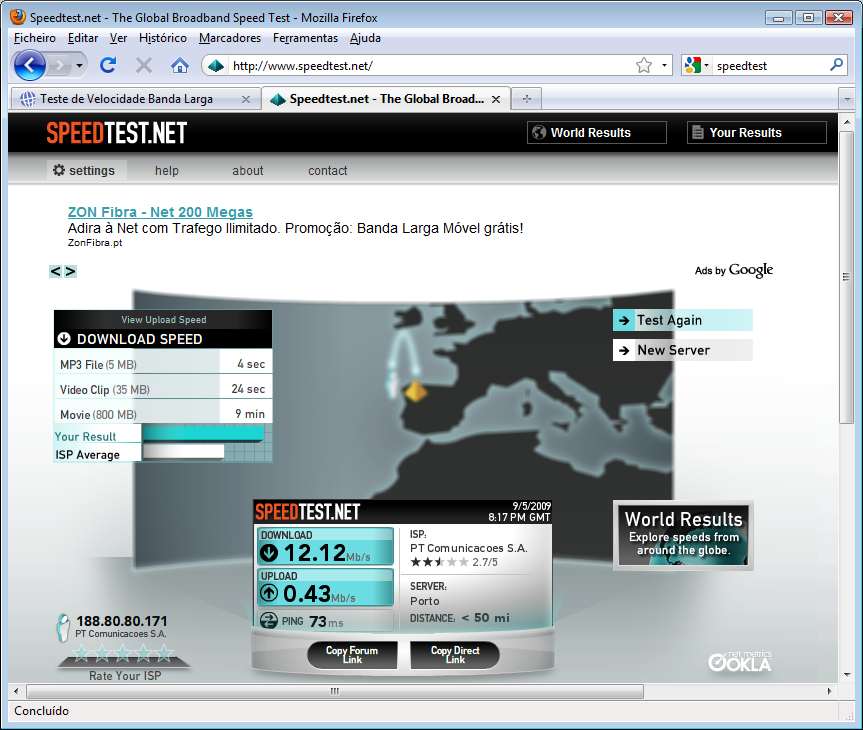
Task: Open the Marcadores menu
Action: [230, 38]
